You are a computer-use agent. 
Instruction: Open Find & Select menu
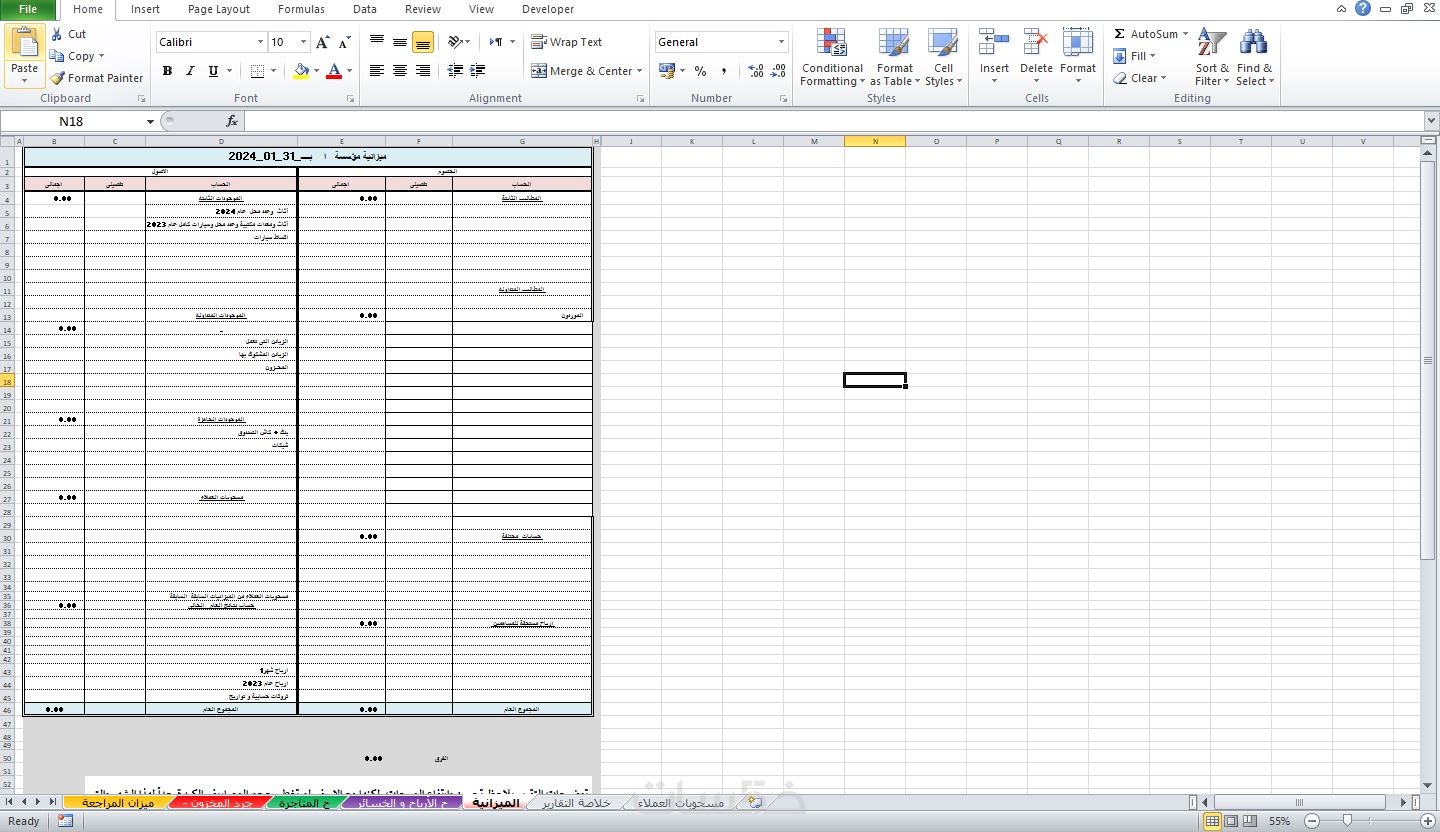coord(1254,57)
